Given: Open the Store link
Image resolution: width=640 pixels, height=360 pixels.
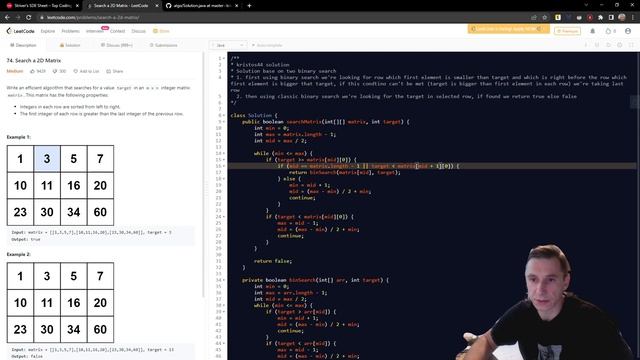Looking at the screenshot, I should (x=161, y=31).
